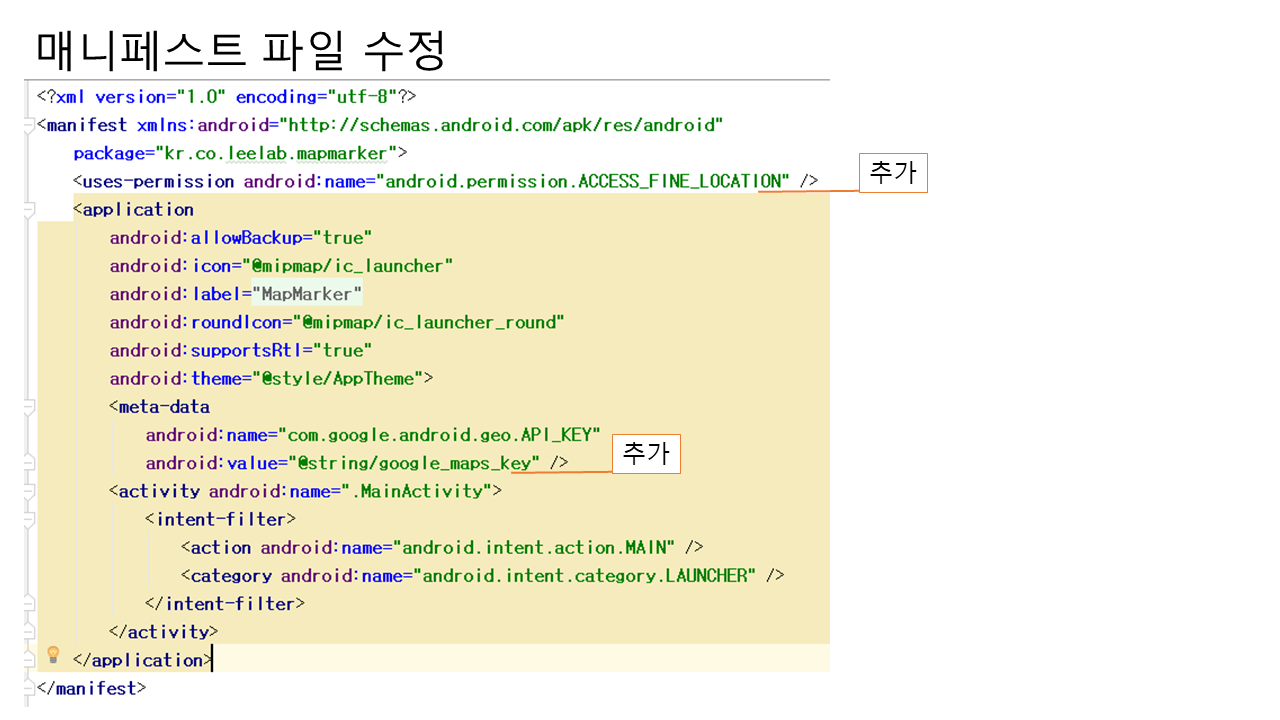The height and width of the screenshot is (720, 1280).
Task: Click the android.intent.action.MAIN string
Action: (537, 547)
